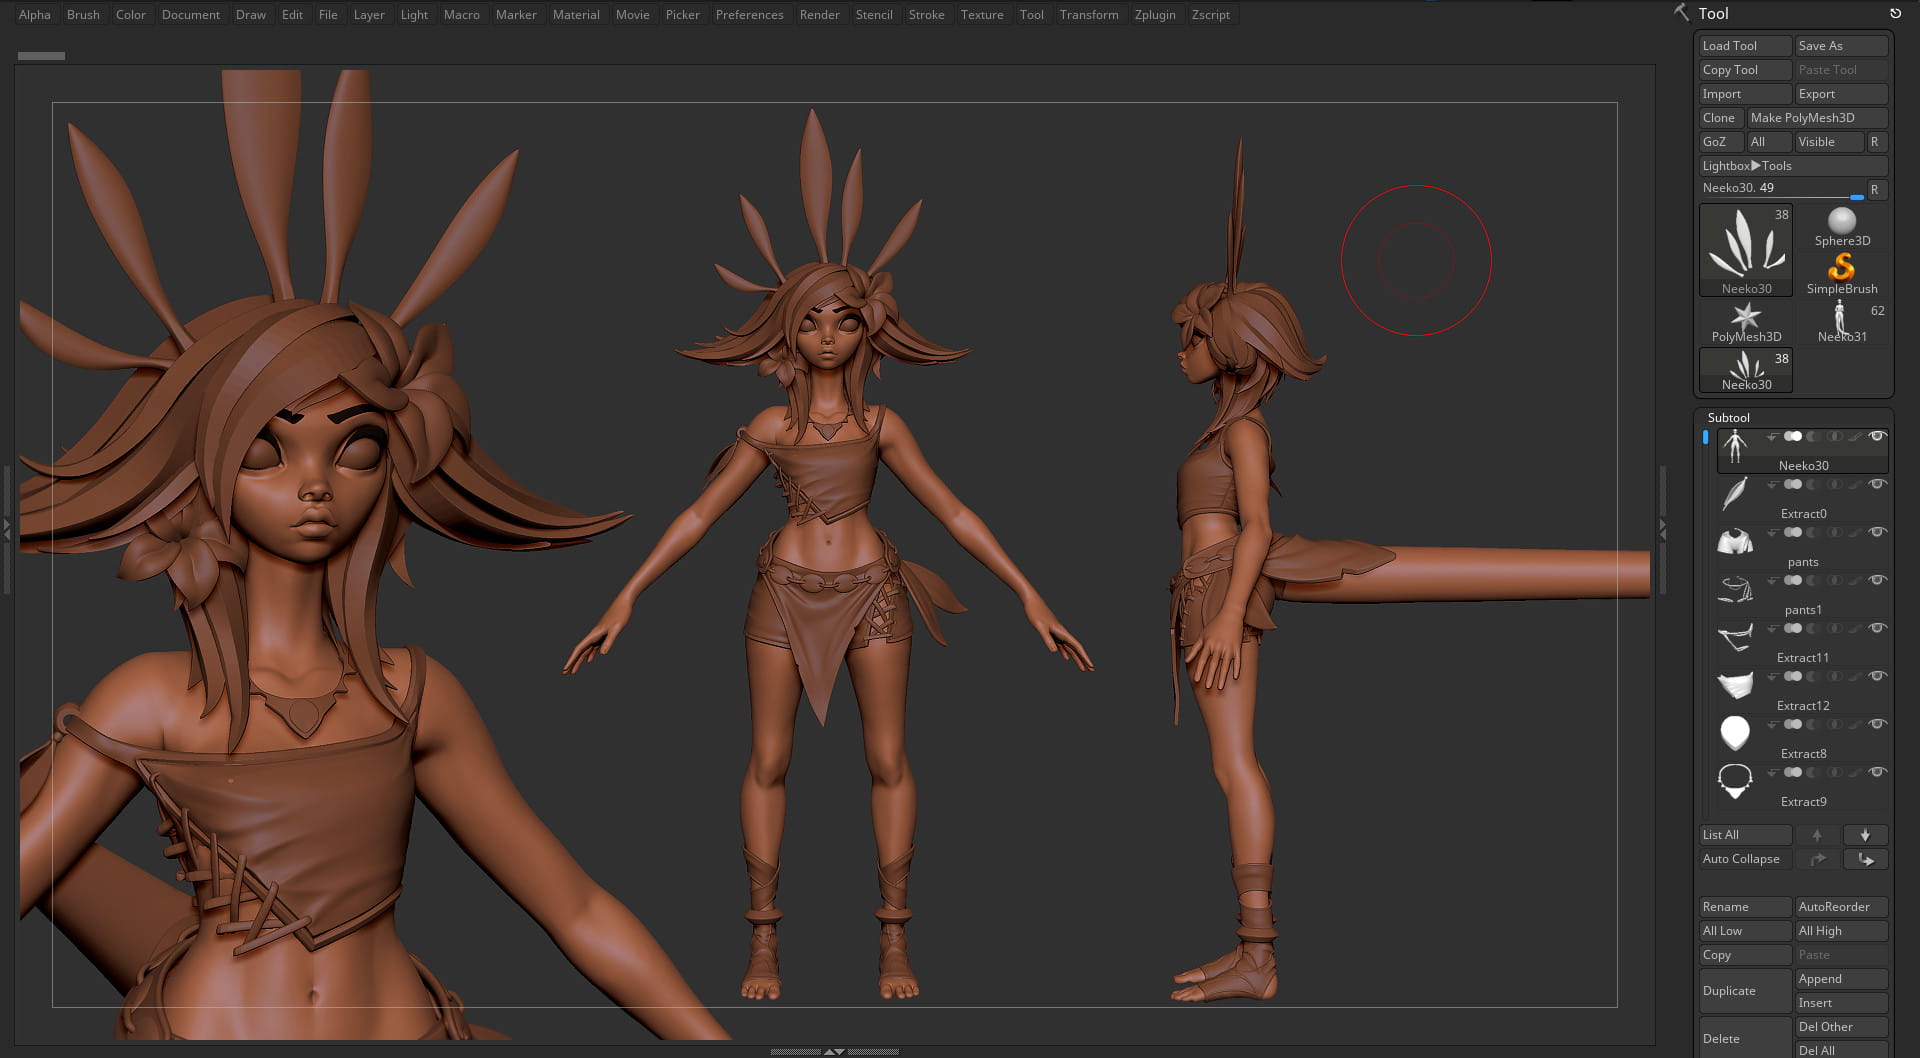Hide the Extract0 subtool with eye icon

coord(1877,484)
